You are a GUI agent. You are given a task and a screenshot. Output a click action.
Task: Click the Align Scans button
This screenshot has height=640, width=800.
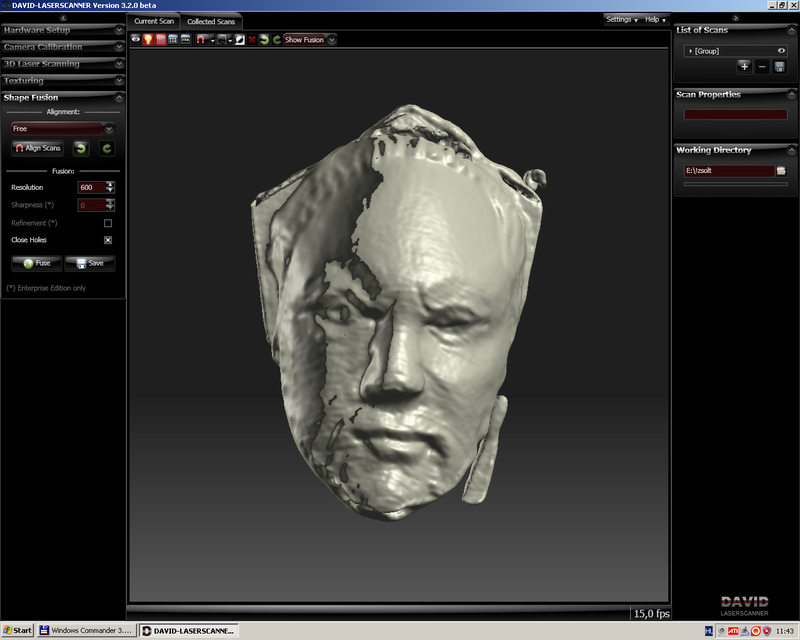pyautogui.click(x=38, y=148)
